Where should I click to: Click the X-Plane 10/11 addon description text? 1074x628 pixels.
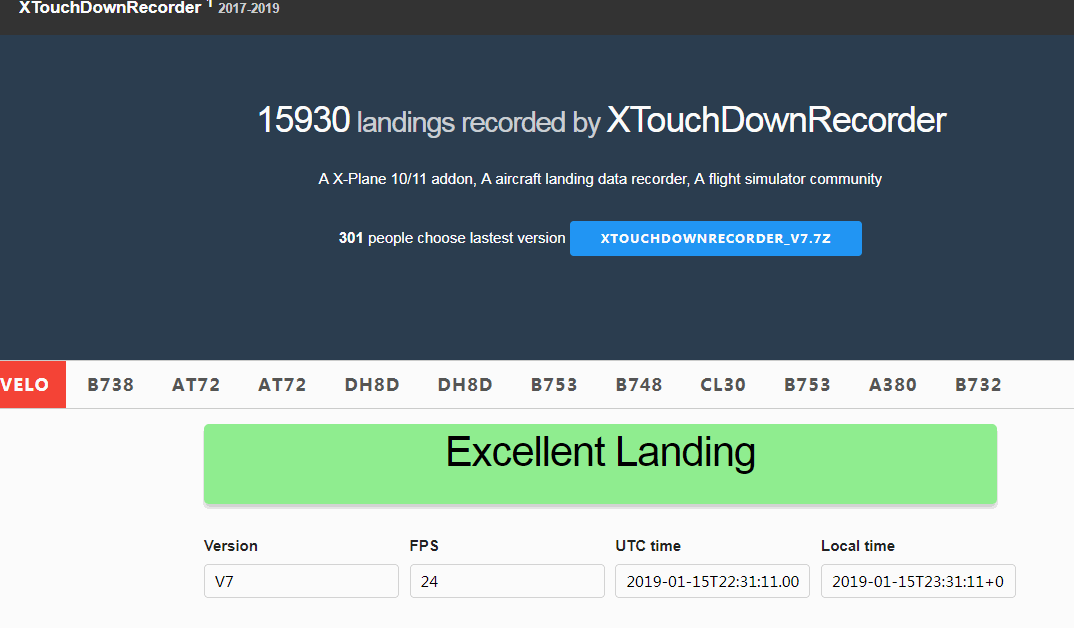tap(600, 179)
